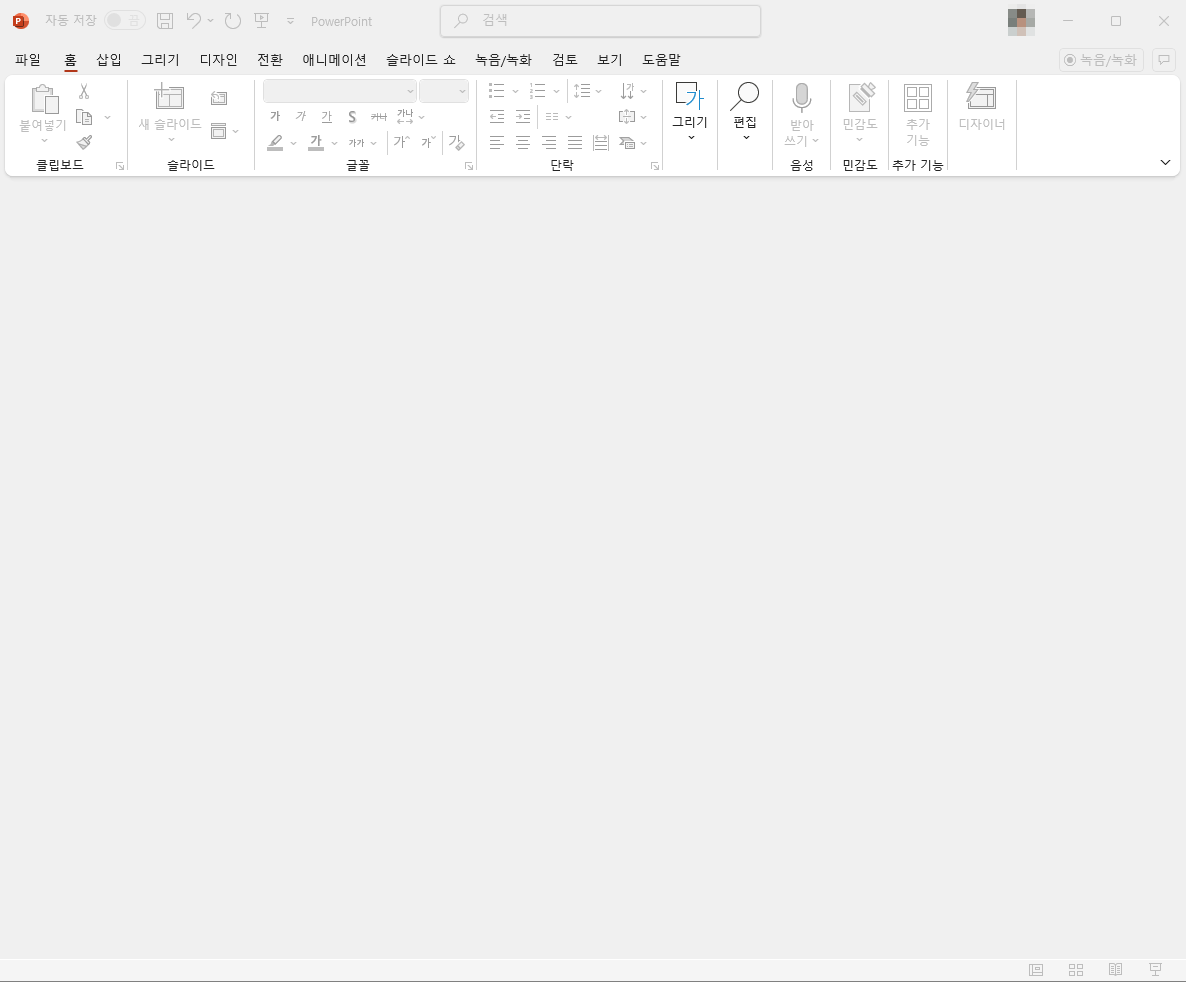The image size is (1186, 982).
Task: Click the strikethrough text icon
Action: [379, 117]
